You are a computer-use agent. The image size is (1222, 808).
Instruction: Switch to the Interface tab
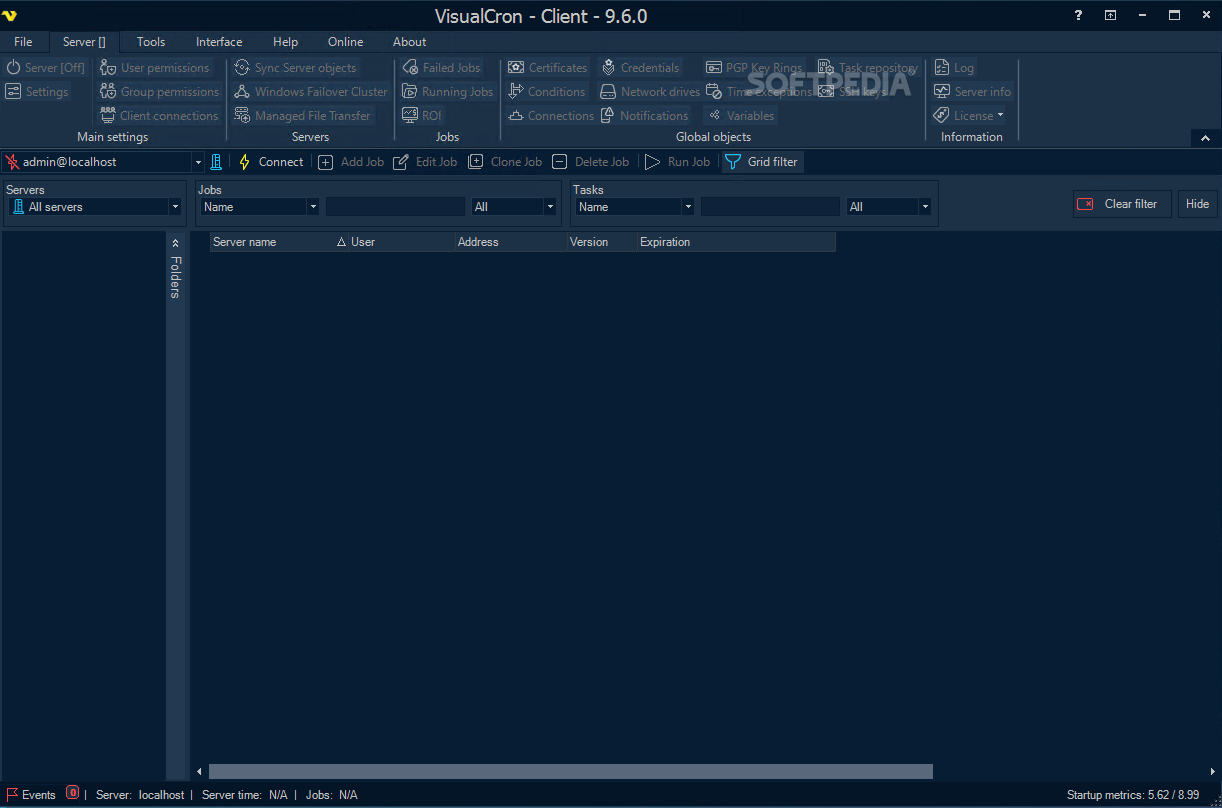[x=219, y=42]
